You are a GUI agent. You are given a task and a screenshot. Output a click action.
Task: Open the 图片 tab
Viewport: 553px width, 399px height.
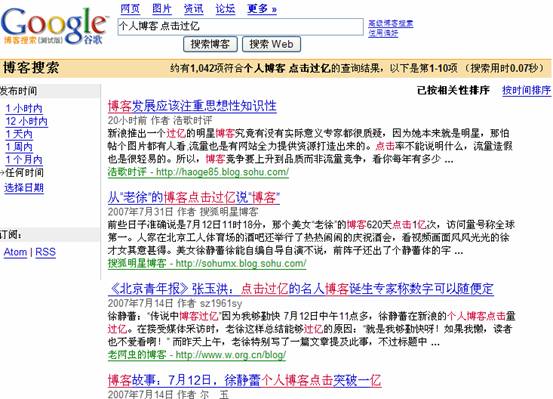[x=162, y=8]
